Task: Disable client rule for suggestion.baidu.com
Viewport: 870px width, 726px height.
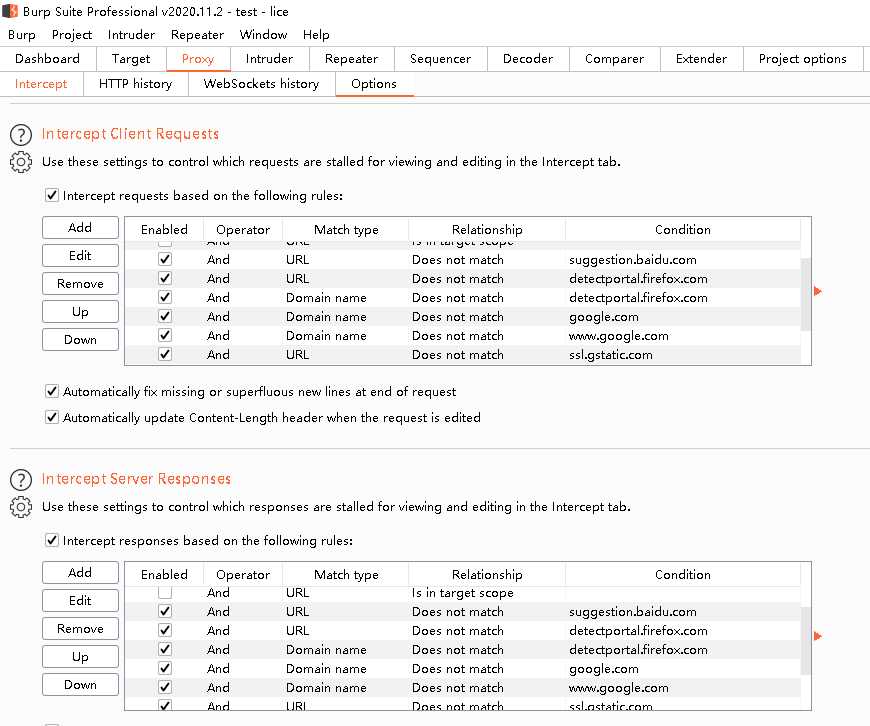Action: [x=165, y=259]
